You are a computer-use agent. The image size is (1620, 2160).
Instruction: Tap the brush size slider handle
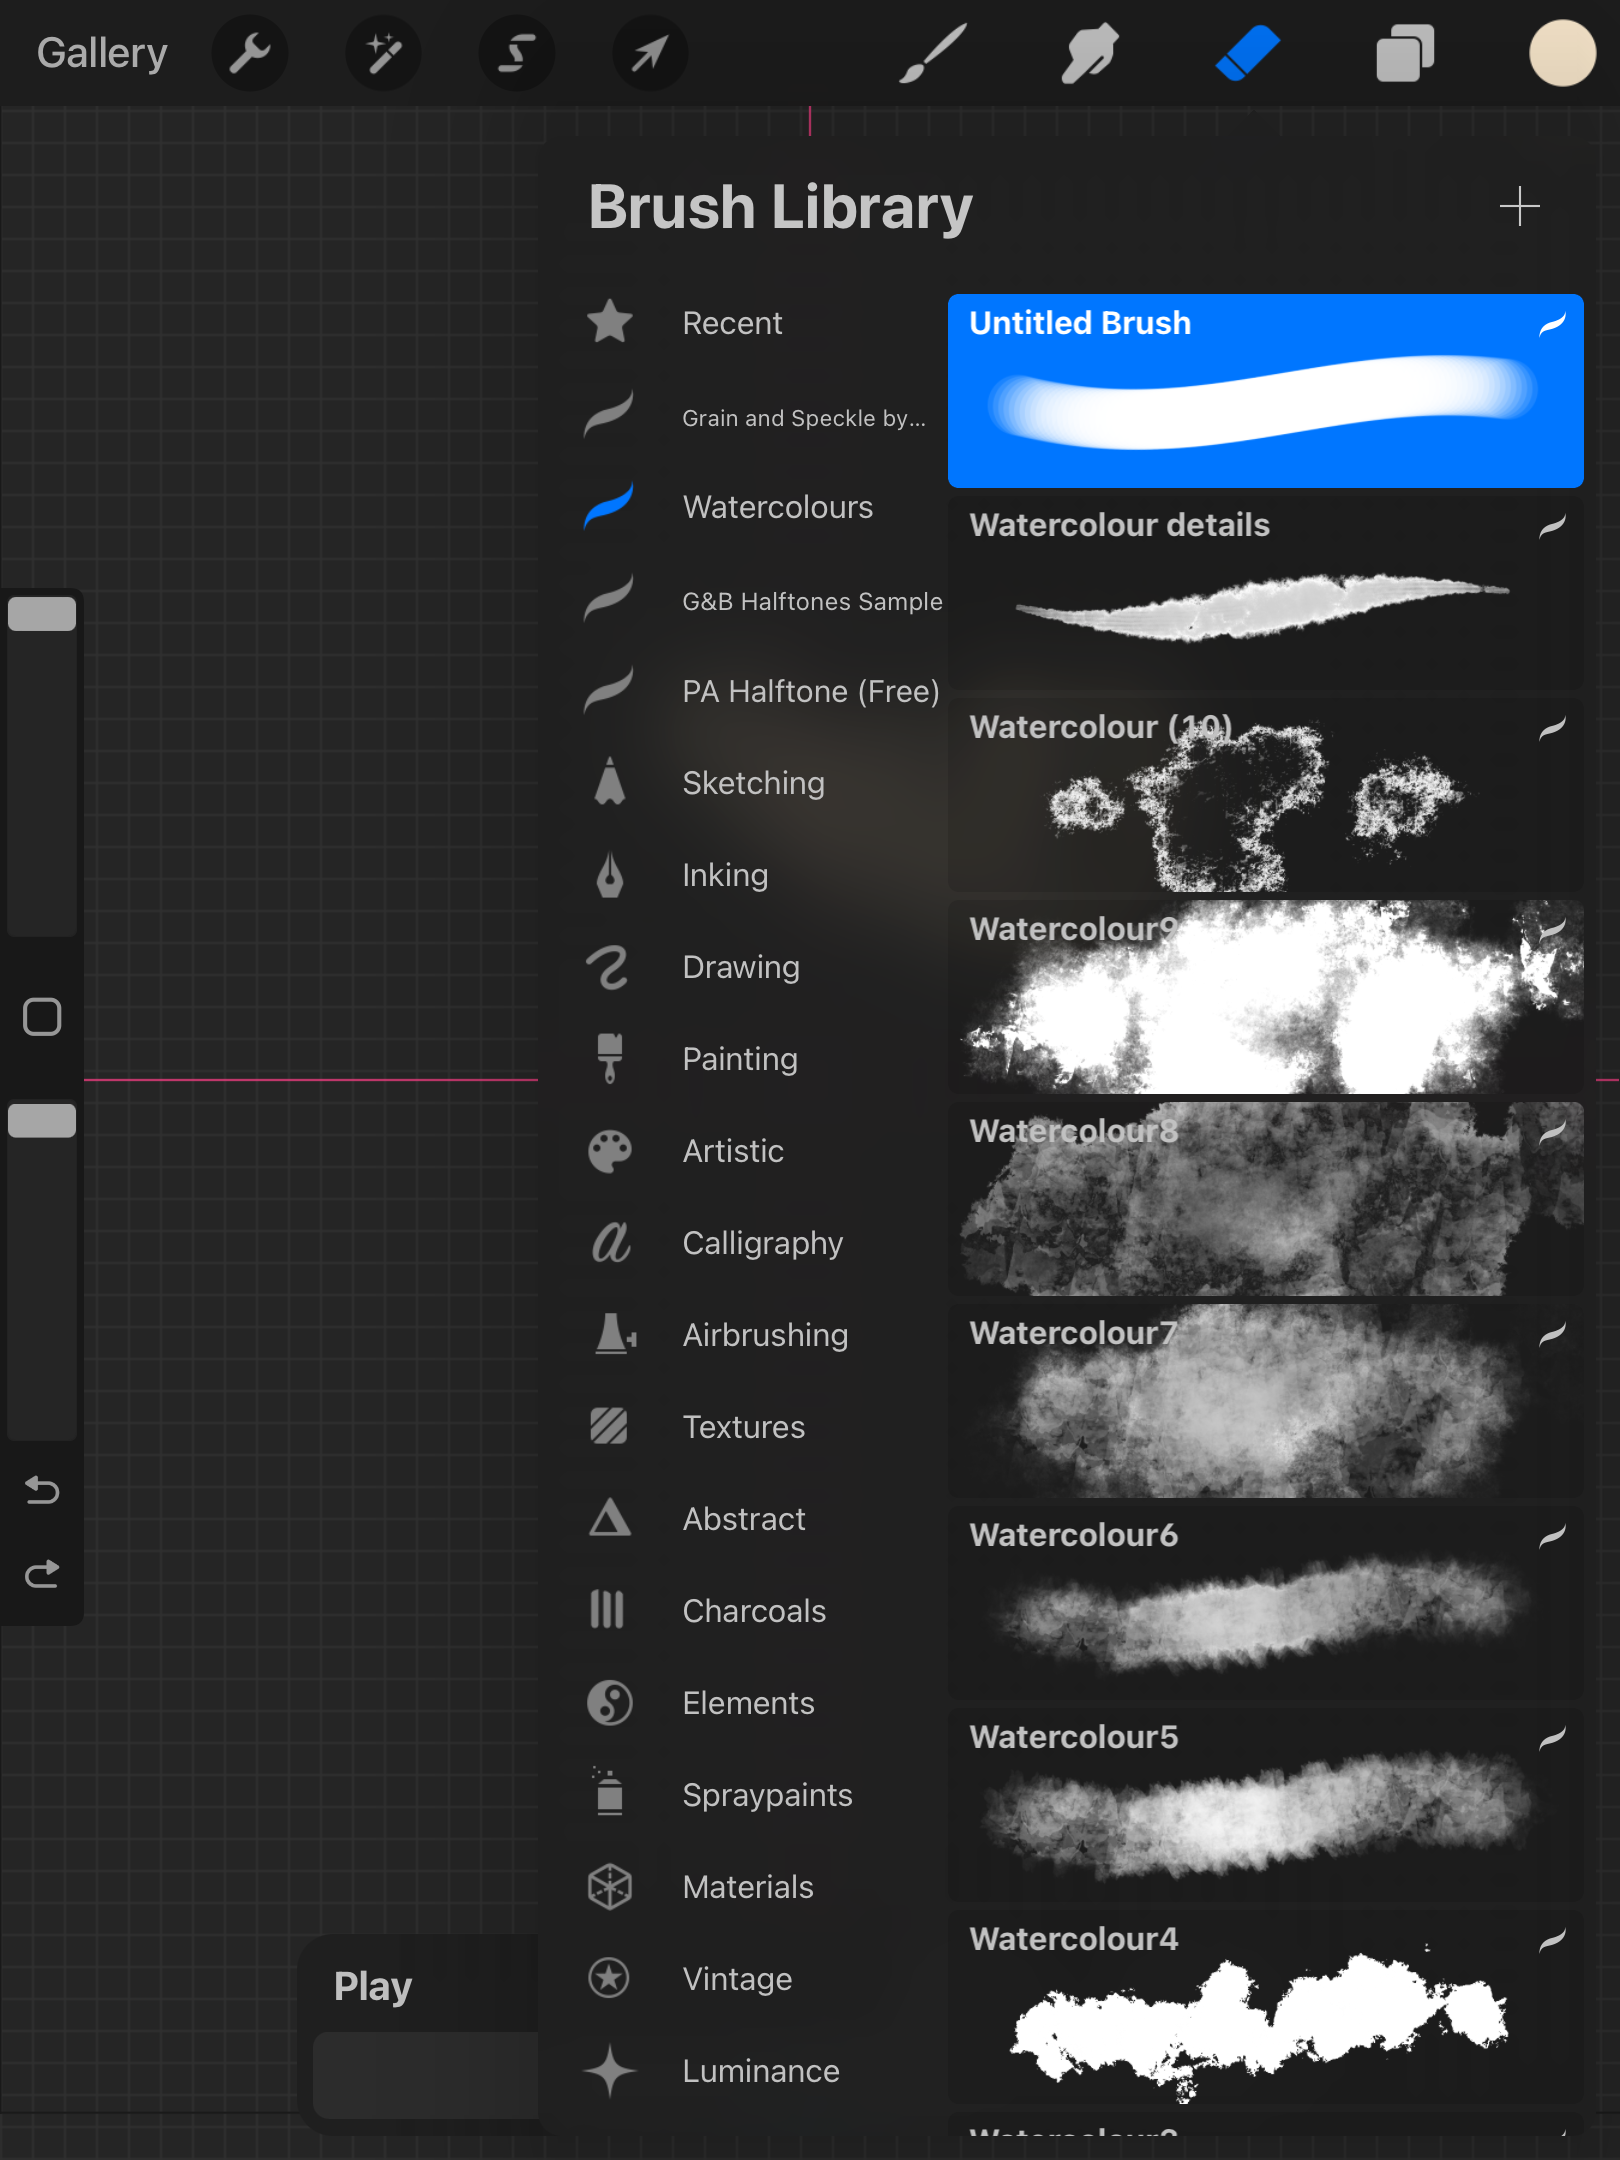(42, 614)
